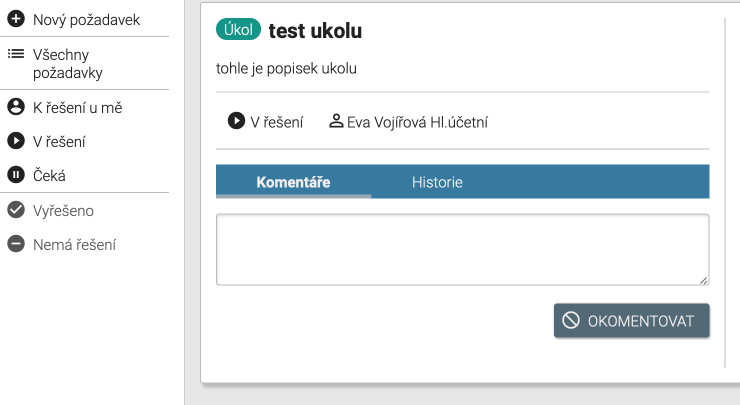Viewport: 740px width, 405px height.
Task: Switch to the Historie tab
Action: click(437, 182)
